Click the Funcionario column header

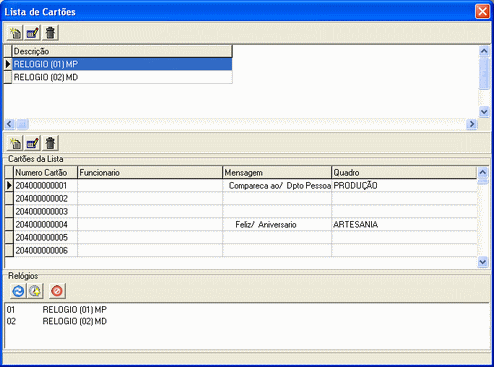point(150,172)
